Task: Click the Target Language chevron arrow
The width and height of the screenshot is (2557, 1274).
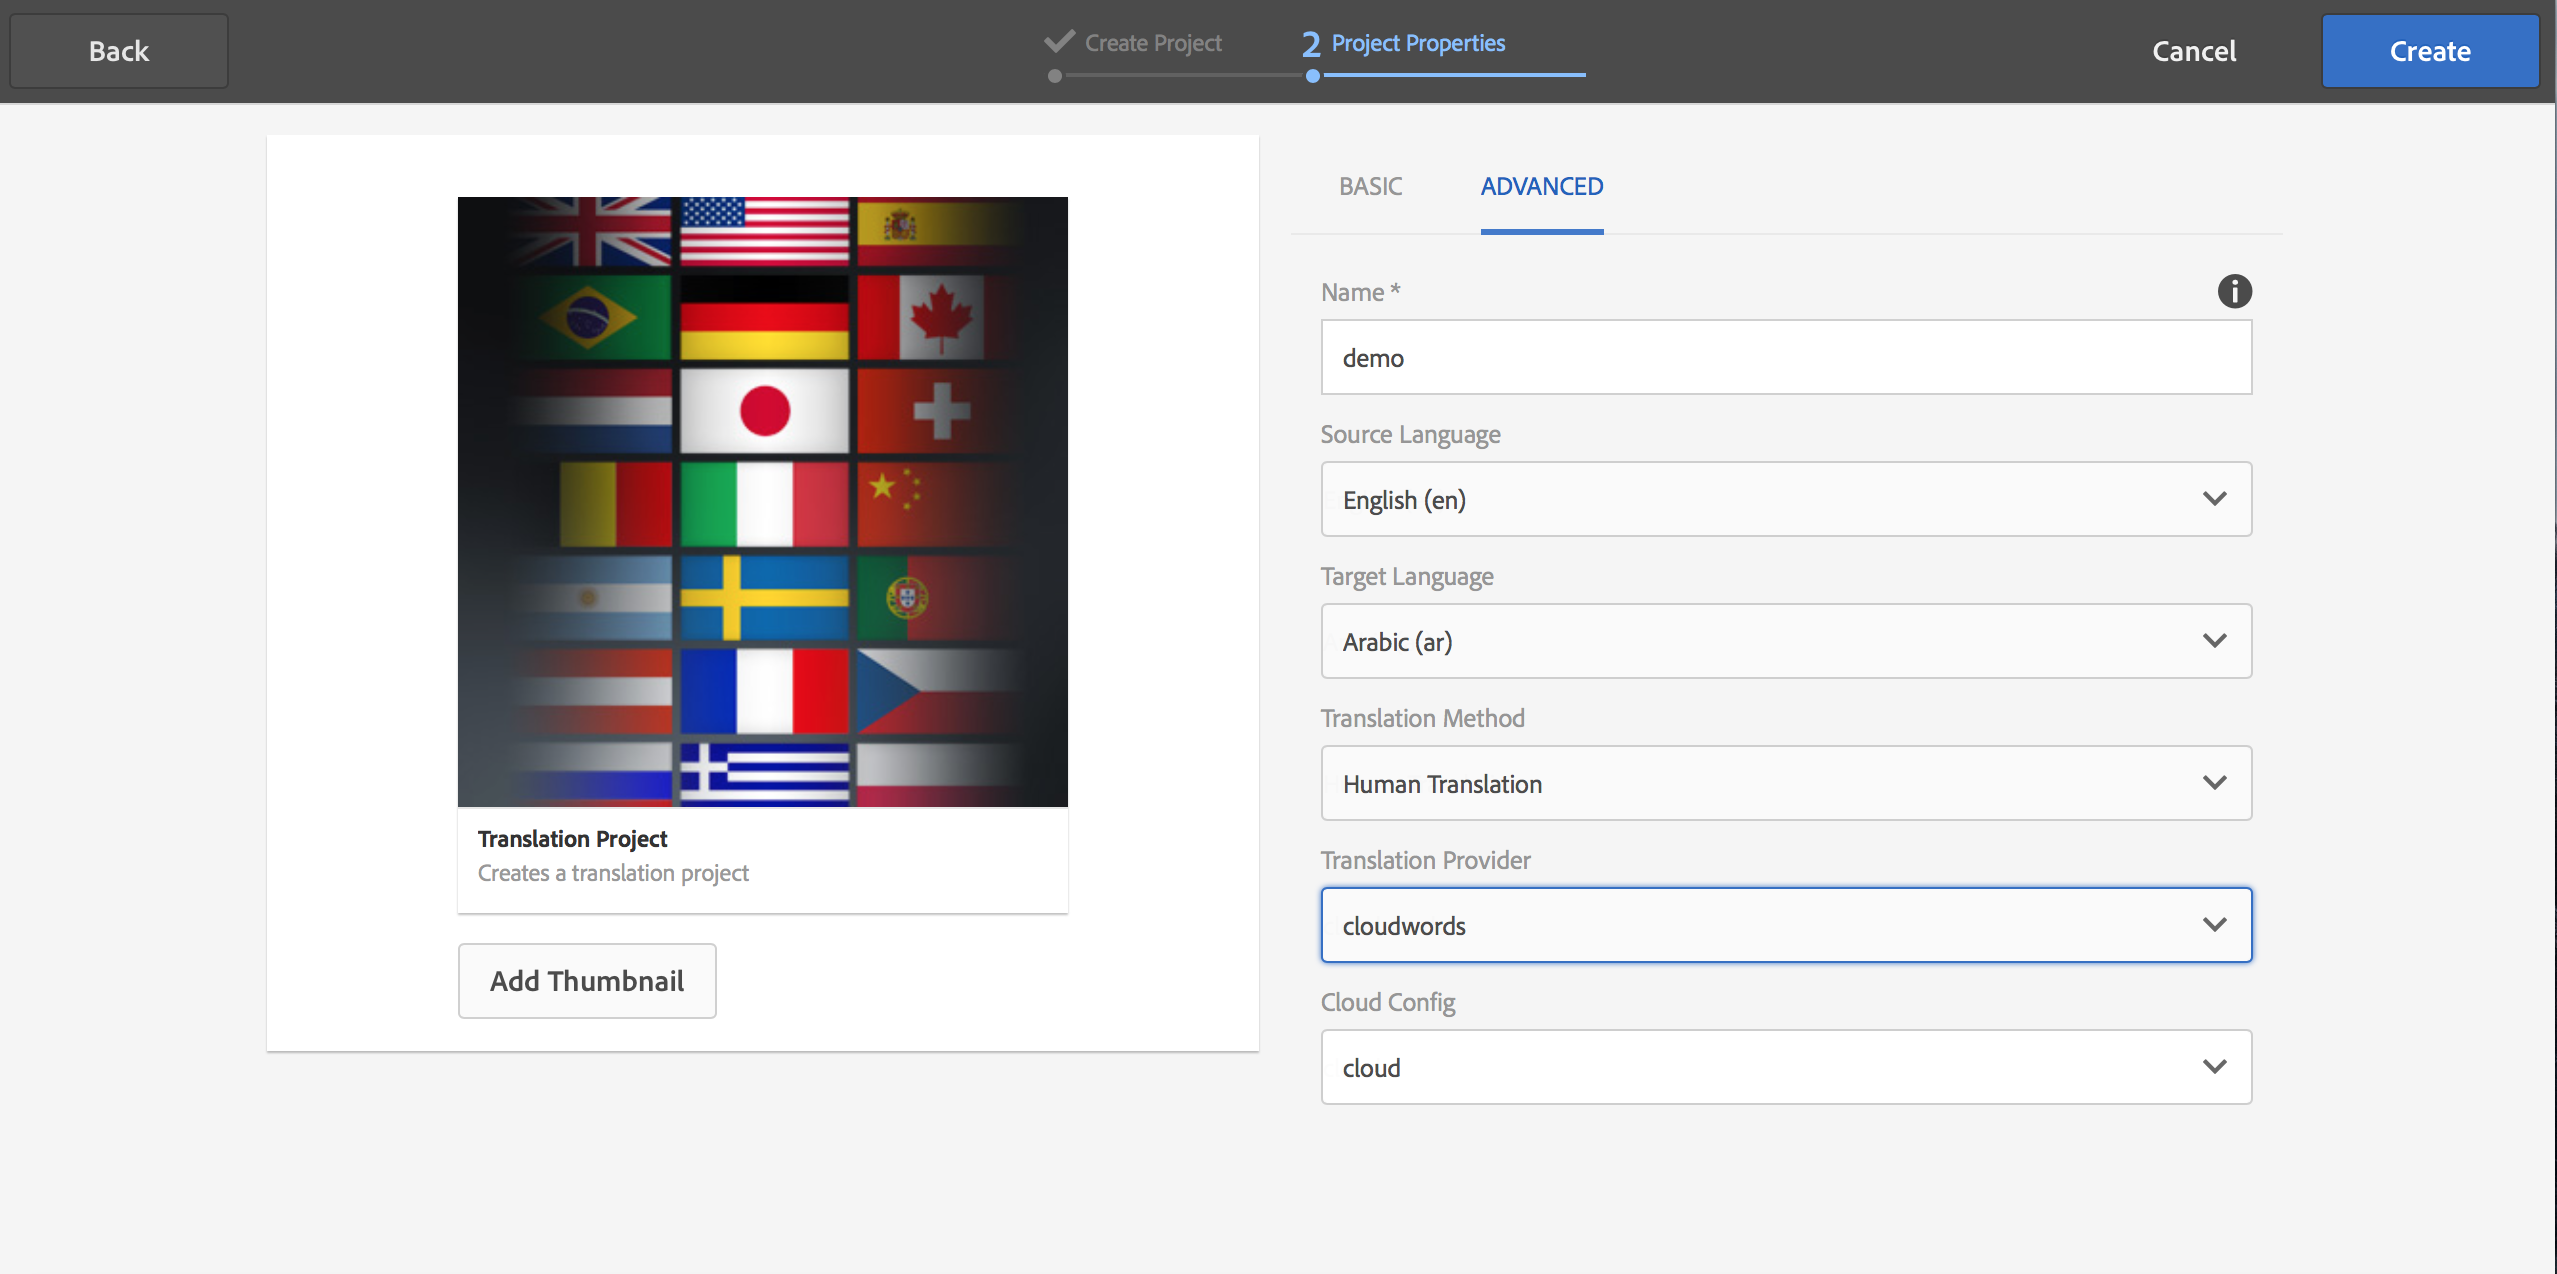Action: pyautogui.click(x=2214, y=641)
